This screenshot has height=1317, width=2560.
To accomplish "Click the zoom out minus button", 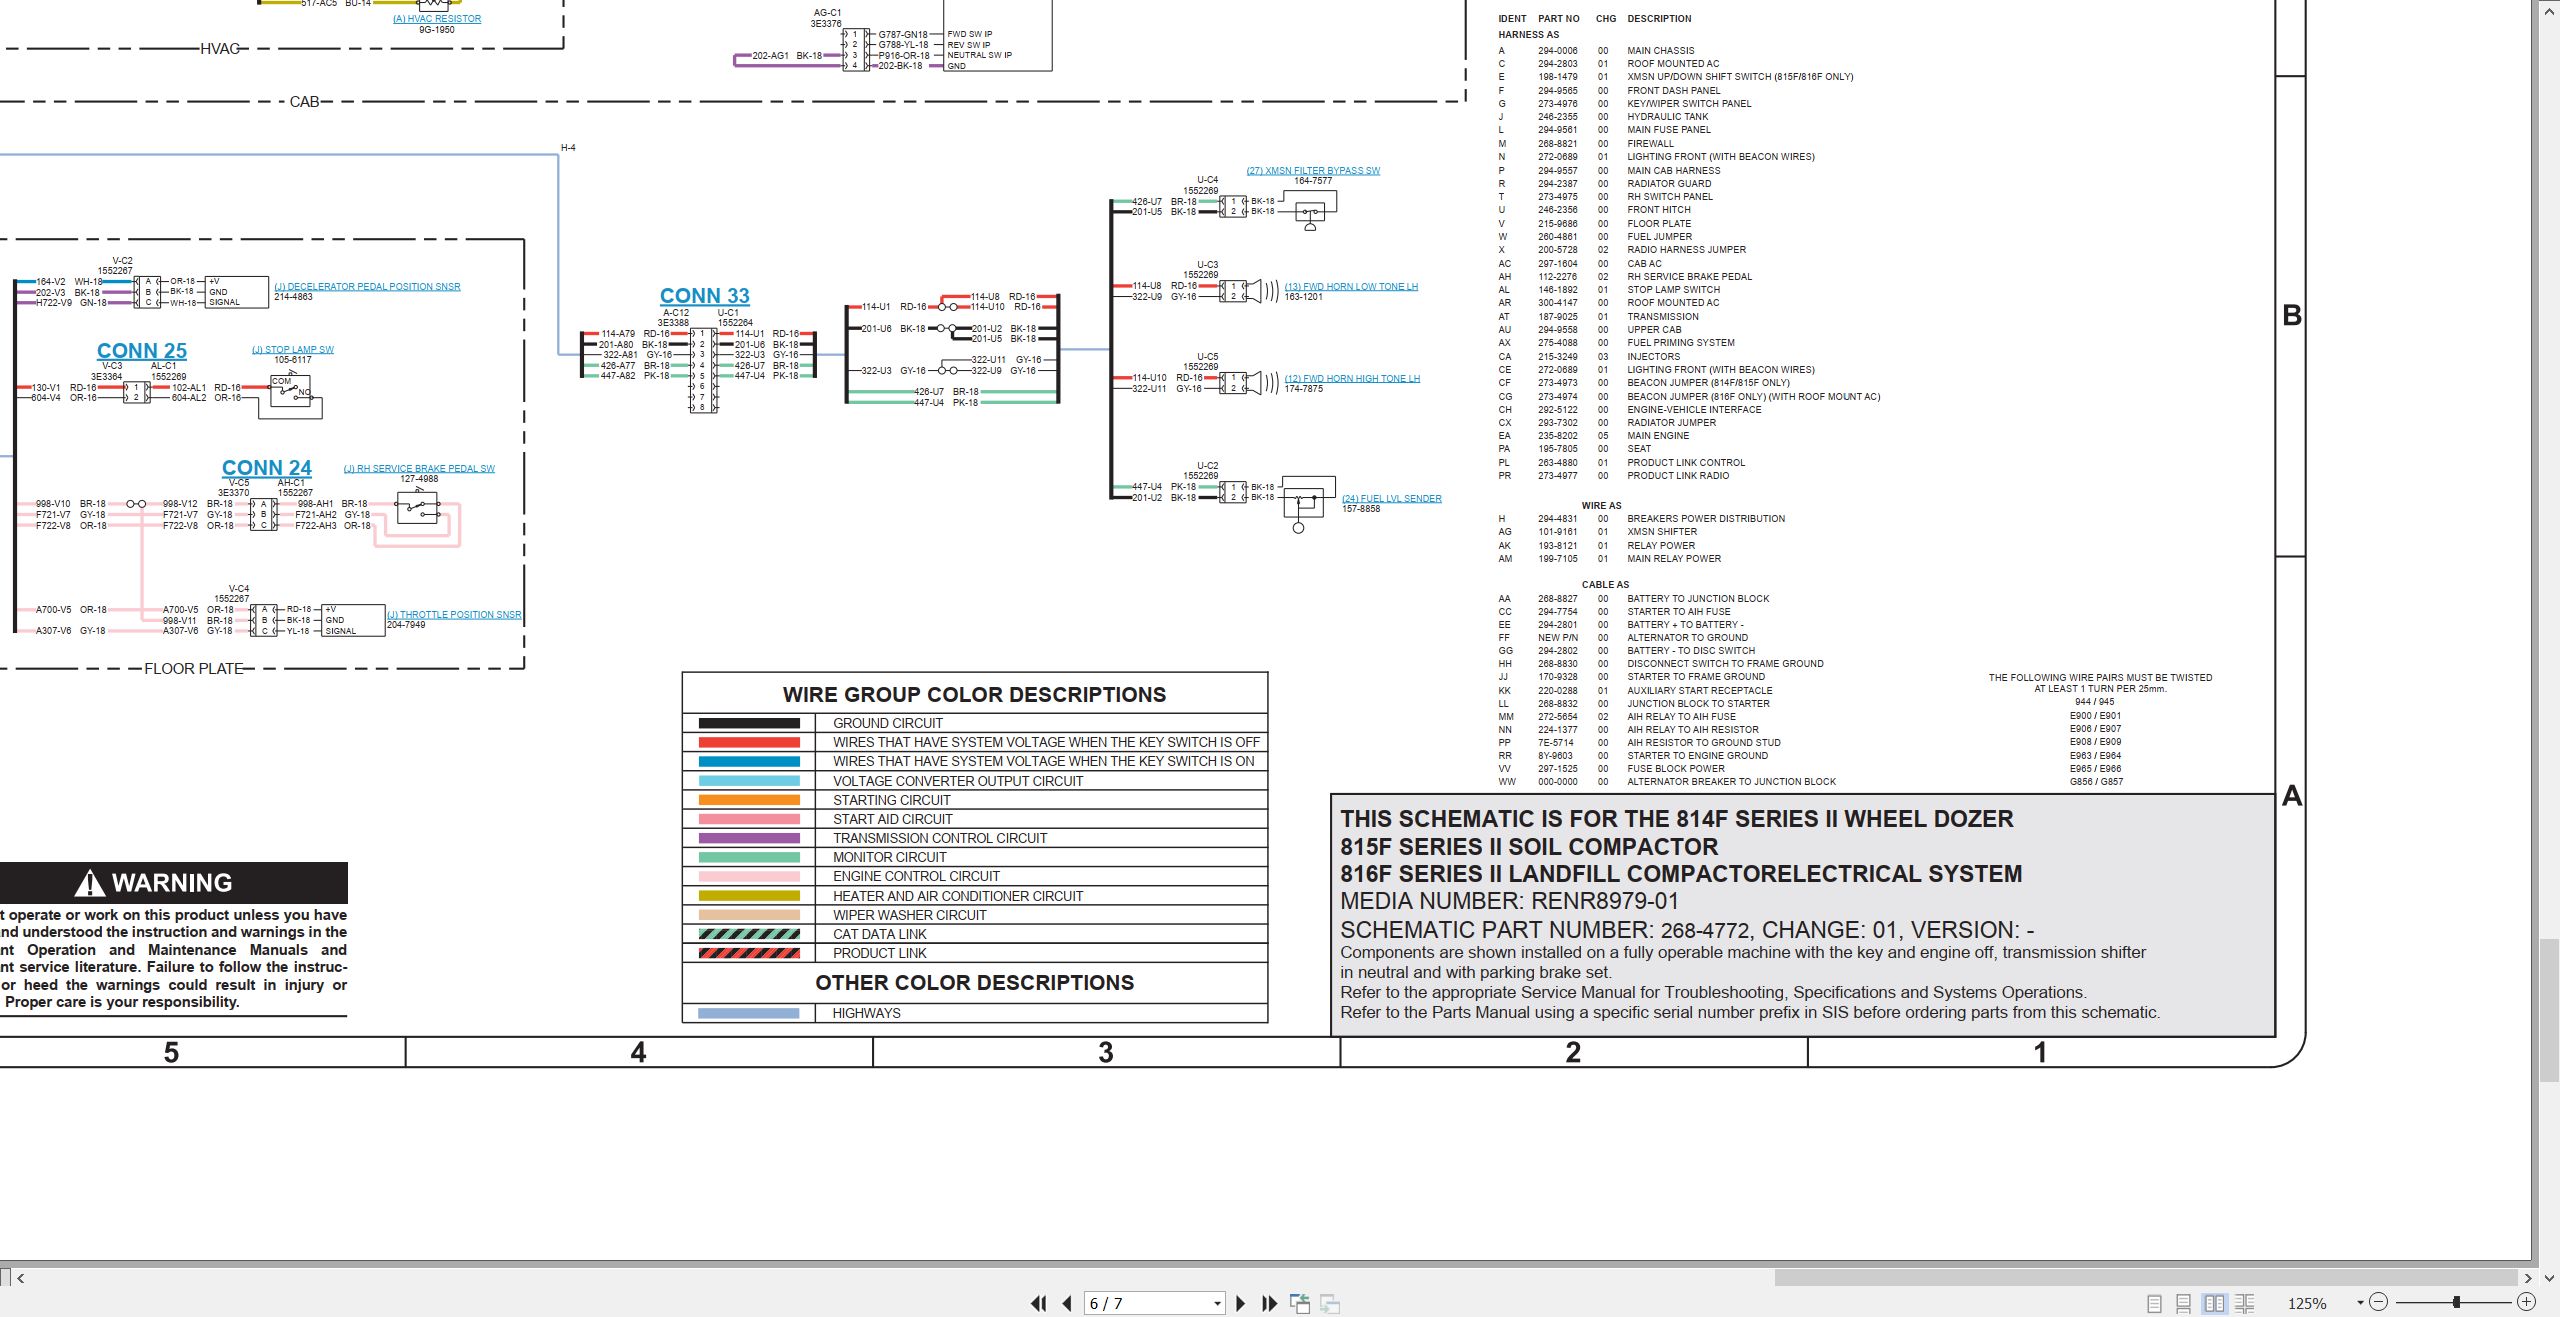I will tap(2379, 1302).
